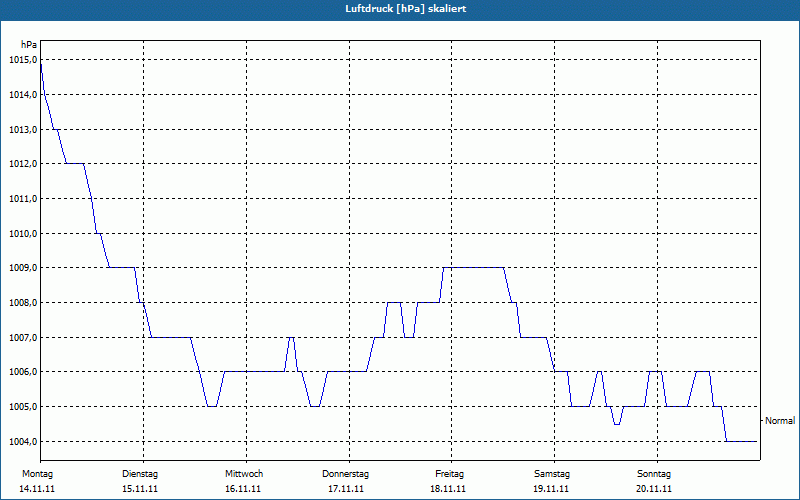Click the 'Donnerstag' day label
The width and height of the screenshot is (800, 500).
345,474
